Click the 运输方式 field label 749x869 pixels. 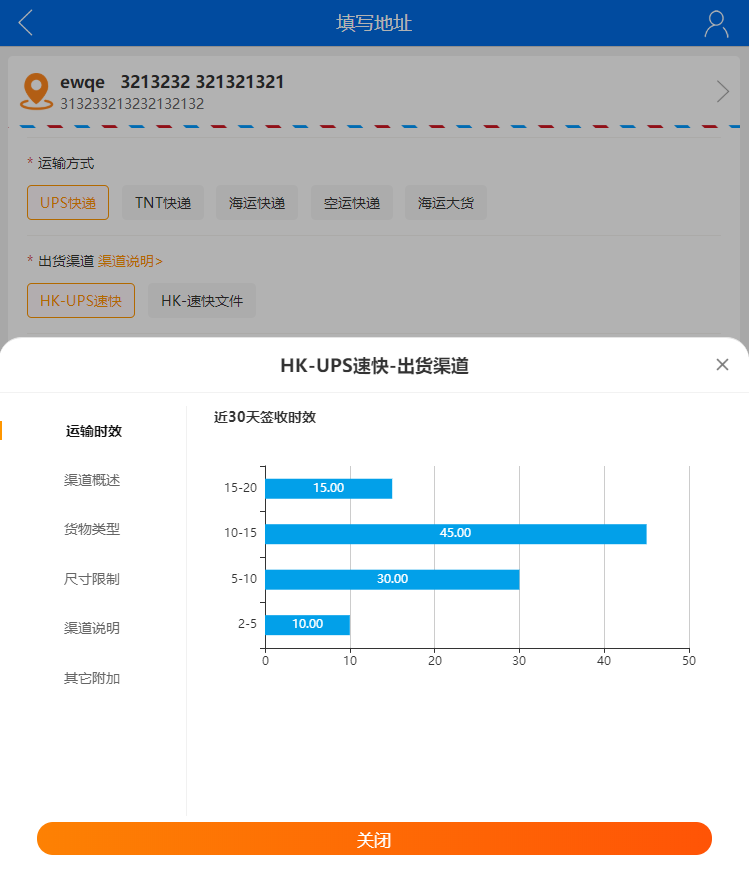point(66,163)
